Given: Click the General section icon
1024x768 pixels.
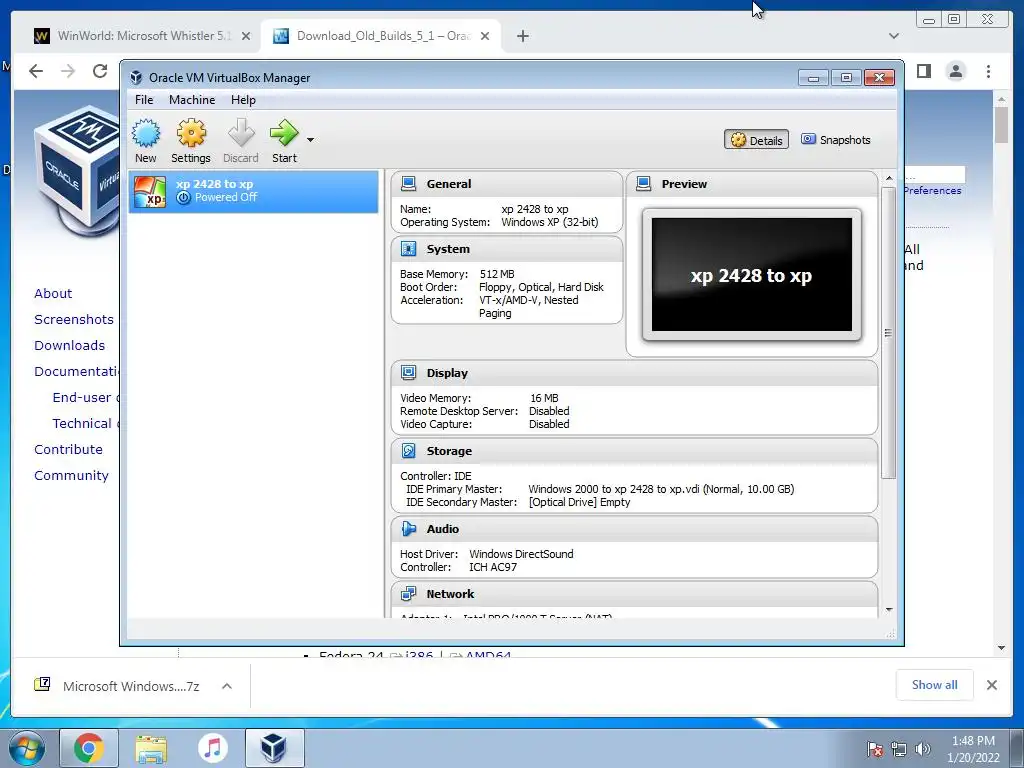Looking at the screenshot, I should [x=409, y=184].
